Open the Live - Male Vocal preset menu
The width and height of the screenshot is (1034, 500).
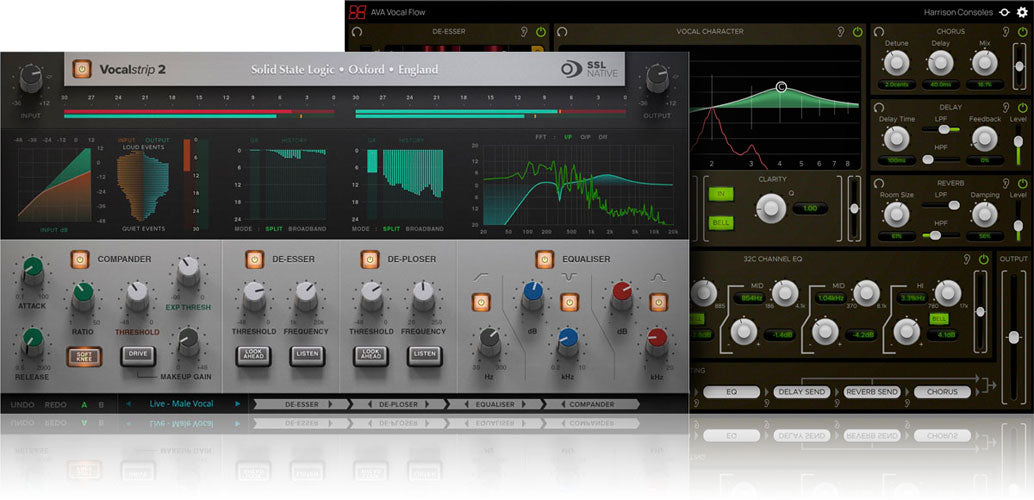(181, 404)
